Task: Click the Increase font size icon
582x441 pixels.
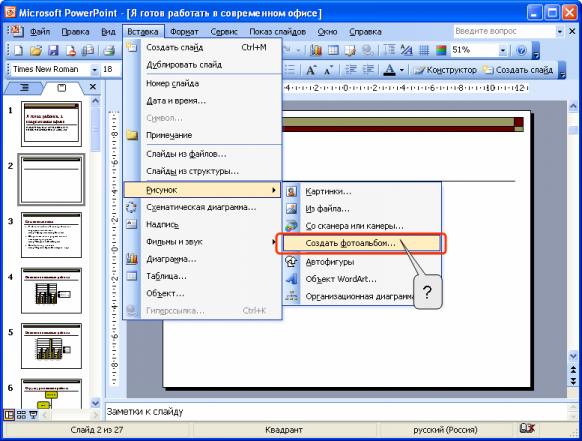Action: (x=311, y=69)
